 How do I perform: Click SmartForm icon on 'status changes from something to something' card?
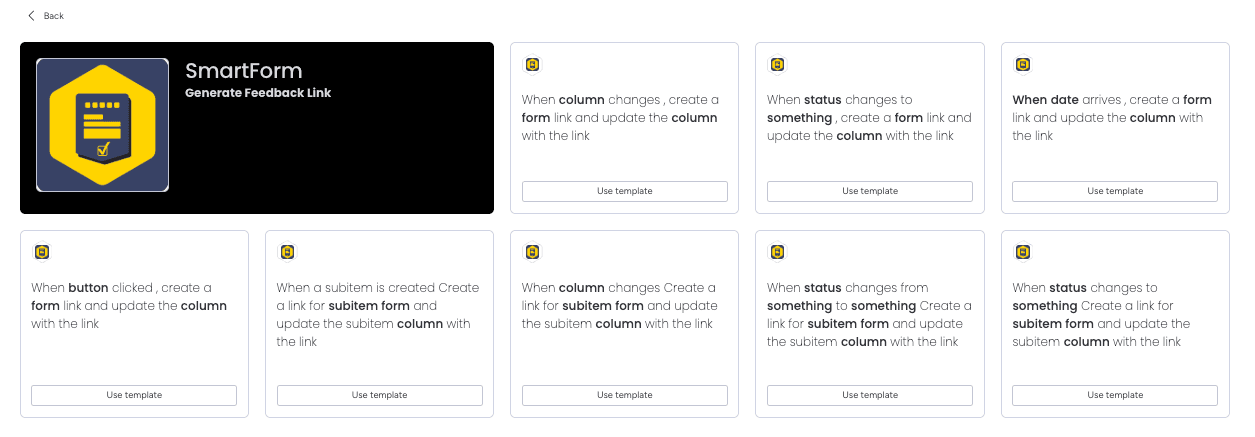778,252
